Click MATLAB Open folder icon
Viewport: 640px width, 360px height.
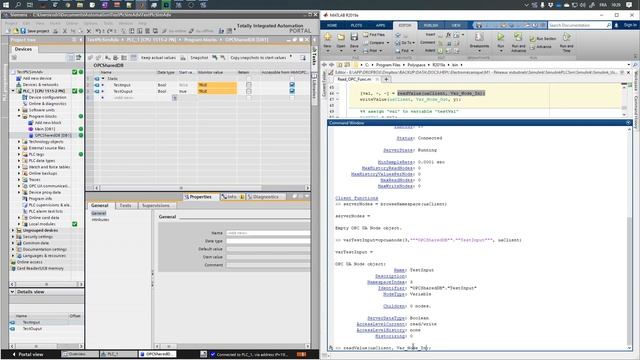click(x=341, y=38)
